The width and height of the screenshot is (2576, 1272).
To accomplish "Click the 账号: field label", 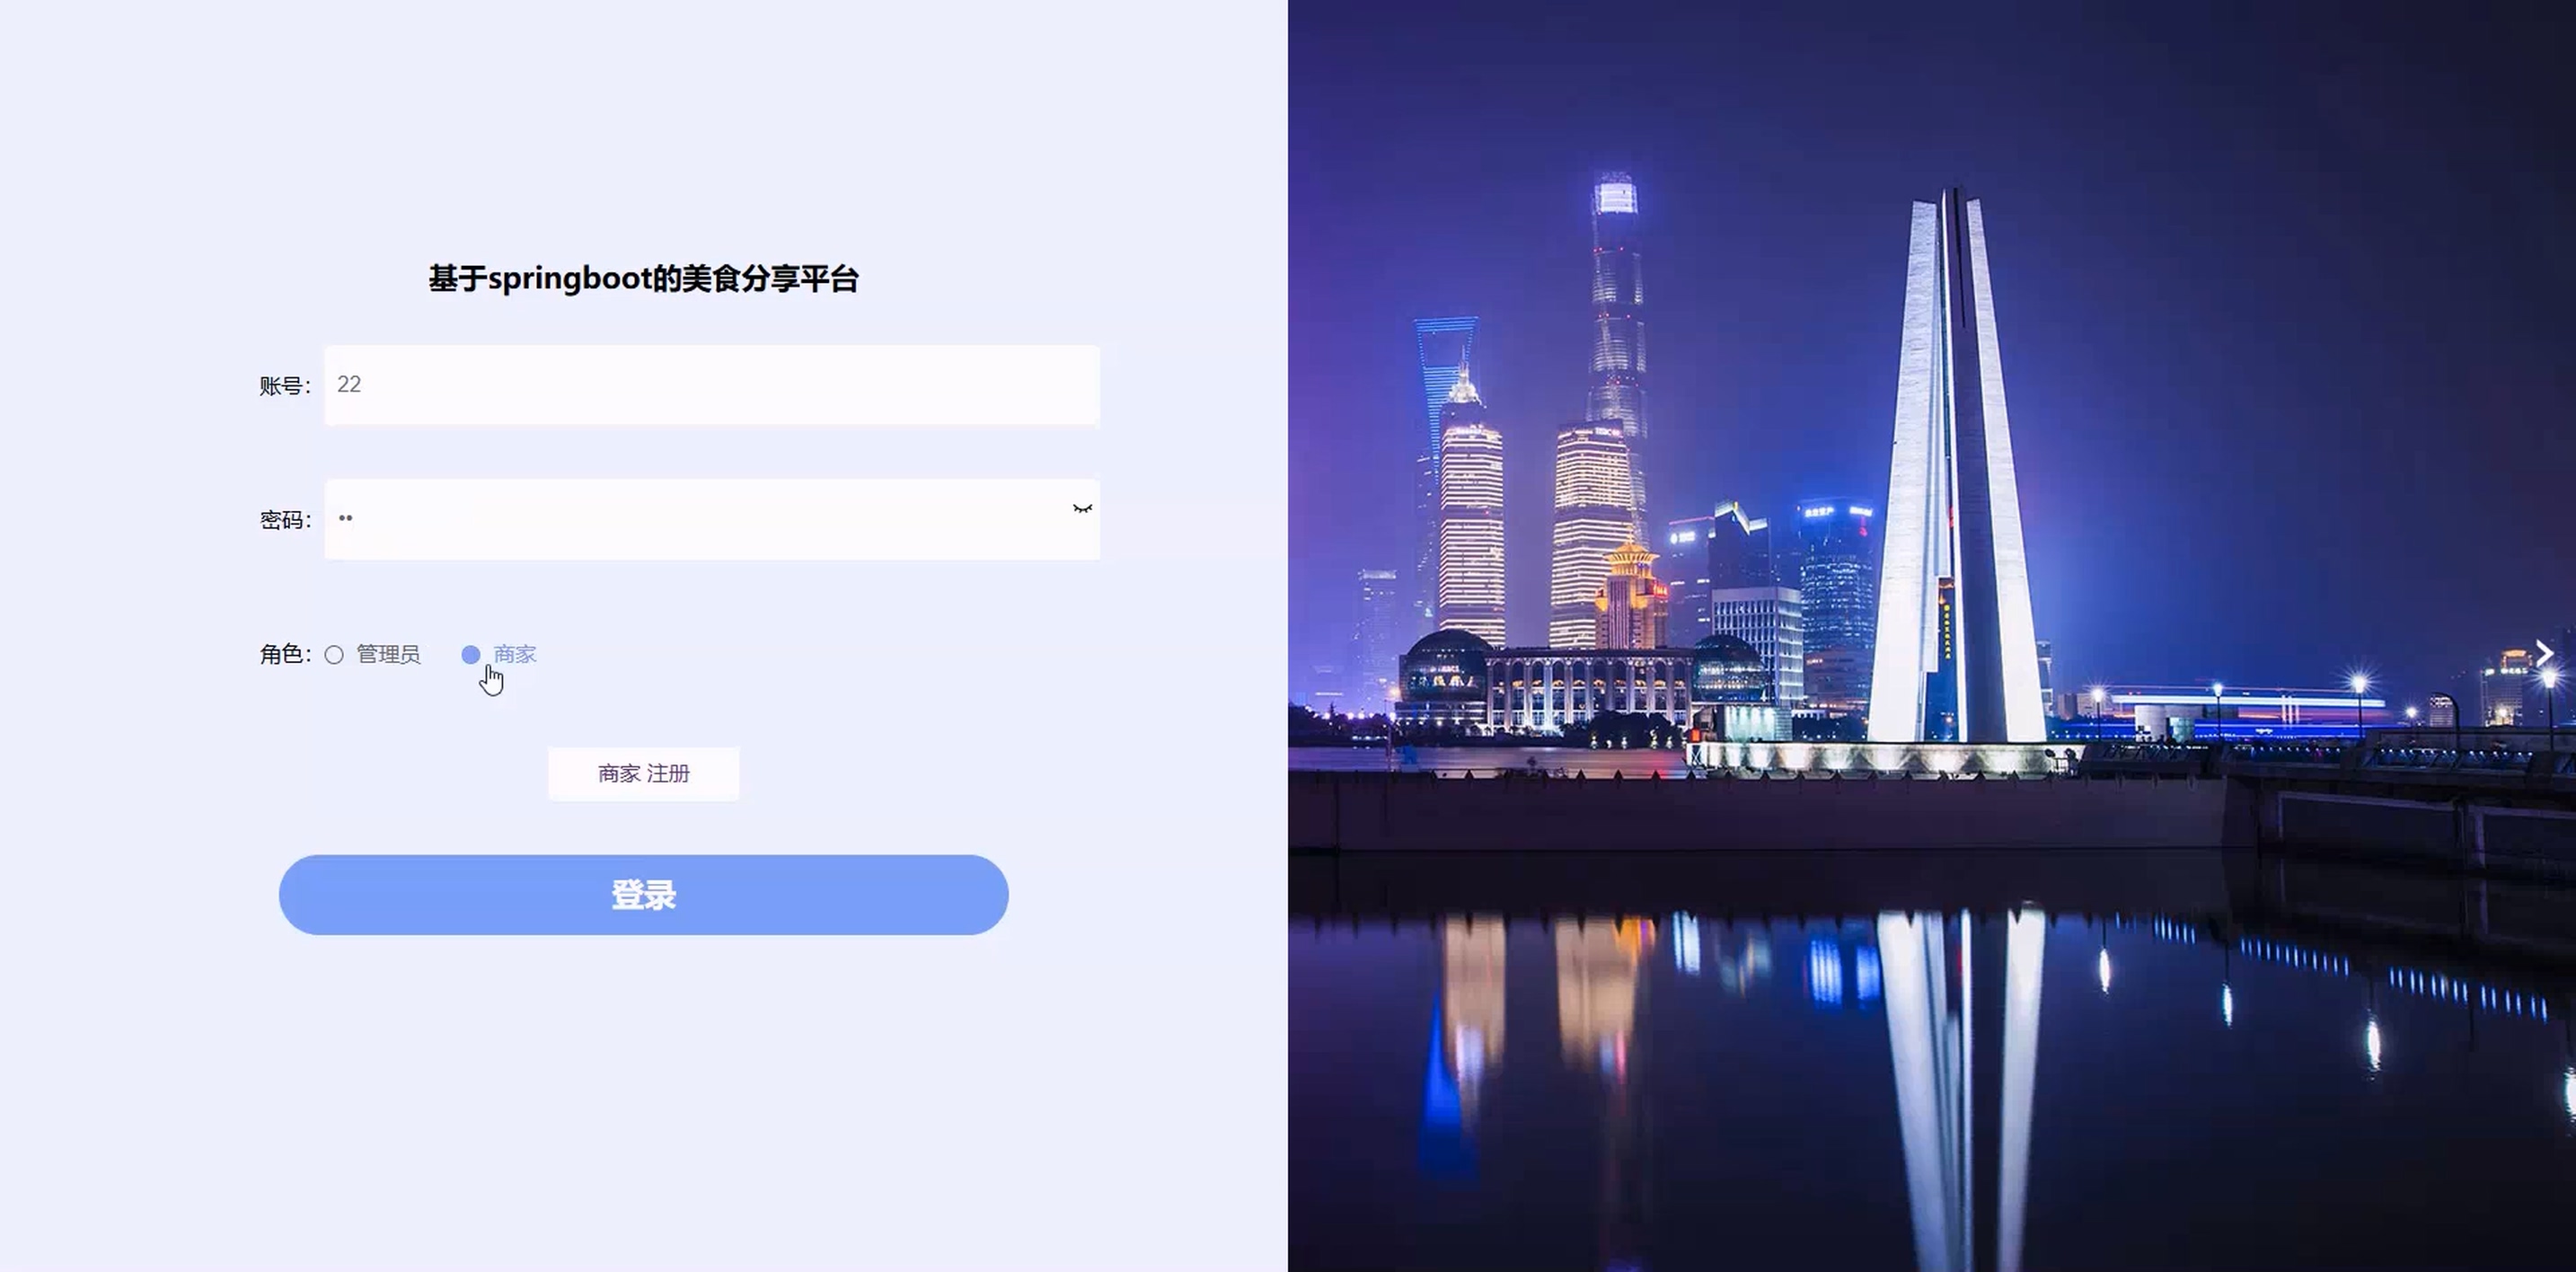I will pyautogui.click(x=286, y=386).
